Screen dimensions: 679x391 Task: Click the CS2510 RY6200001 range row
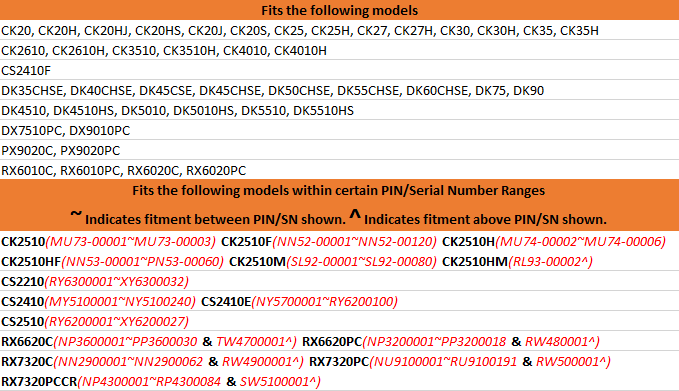click(340, 321)
